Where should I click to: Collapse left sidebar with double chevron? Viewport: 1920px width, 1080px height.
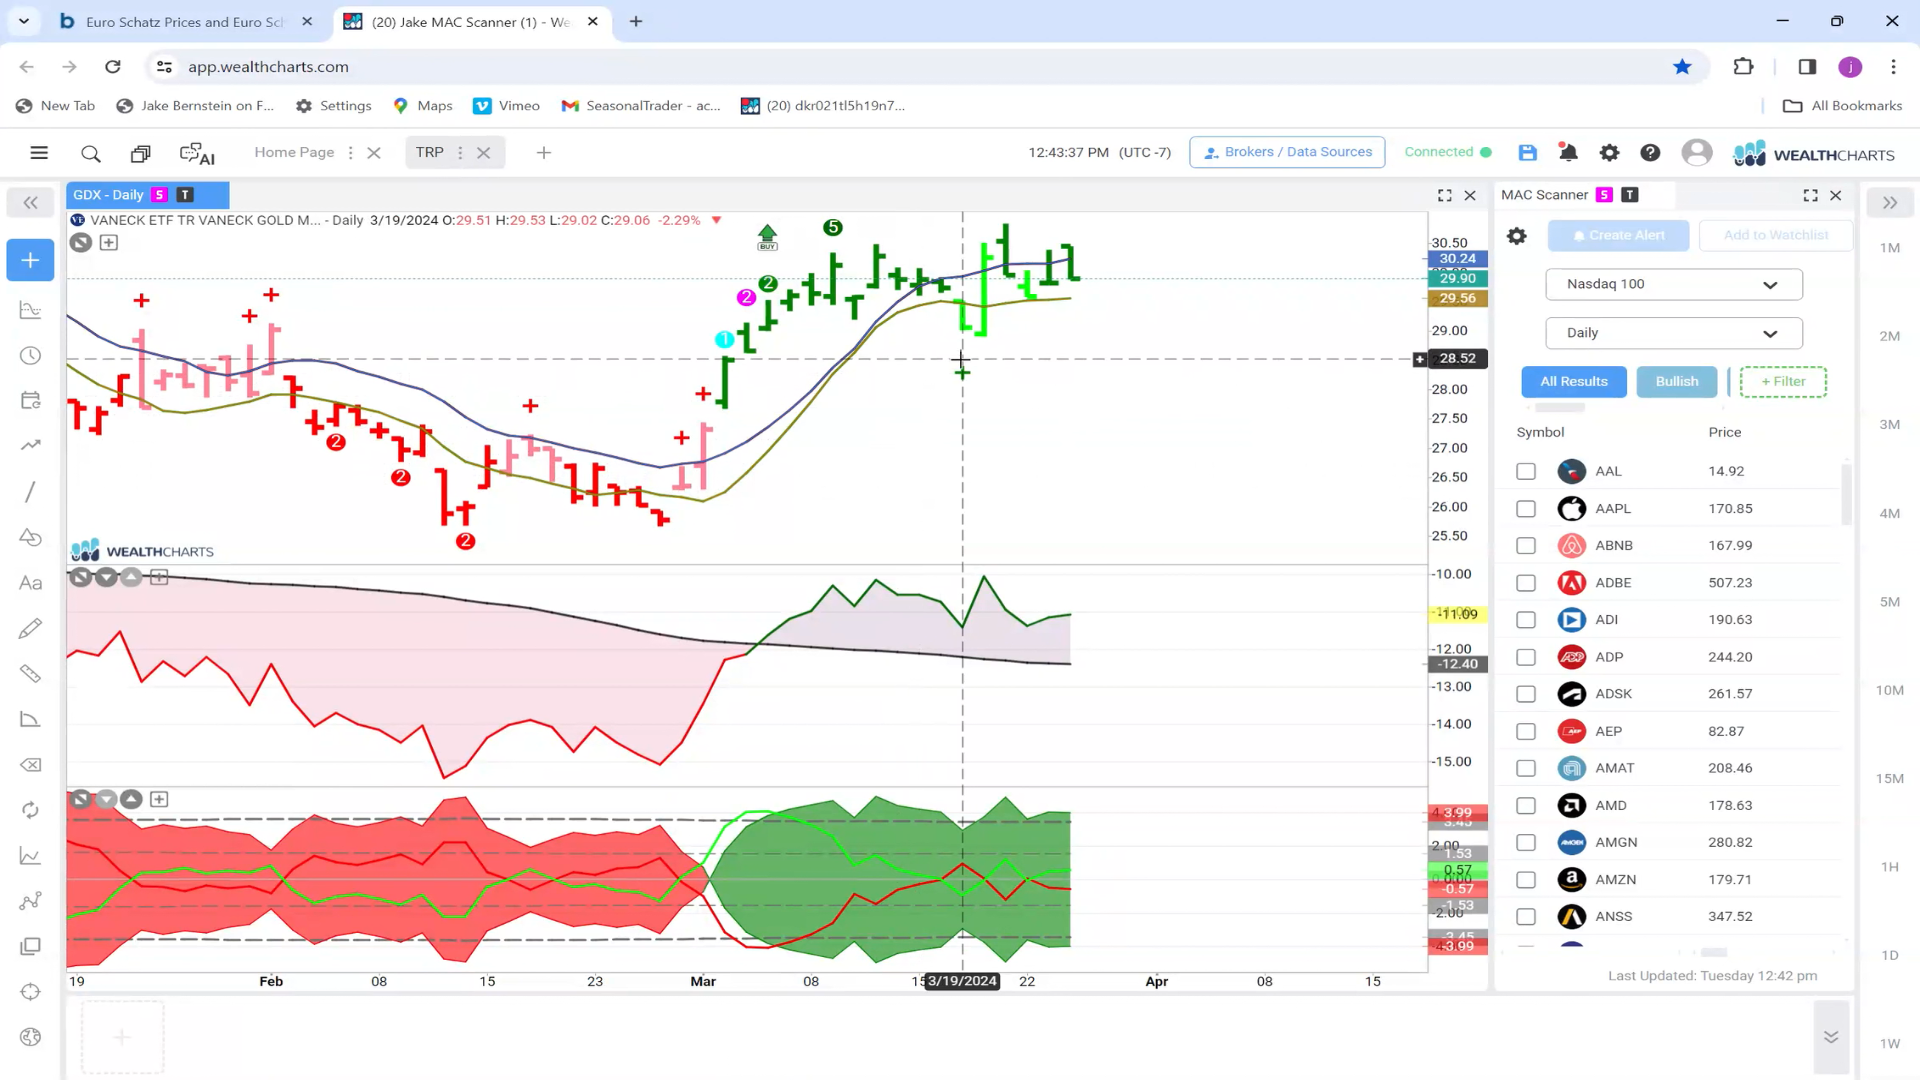click(x=30, y=203)
